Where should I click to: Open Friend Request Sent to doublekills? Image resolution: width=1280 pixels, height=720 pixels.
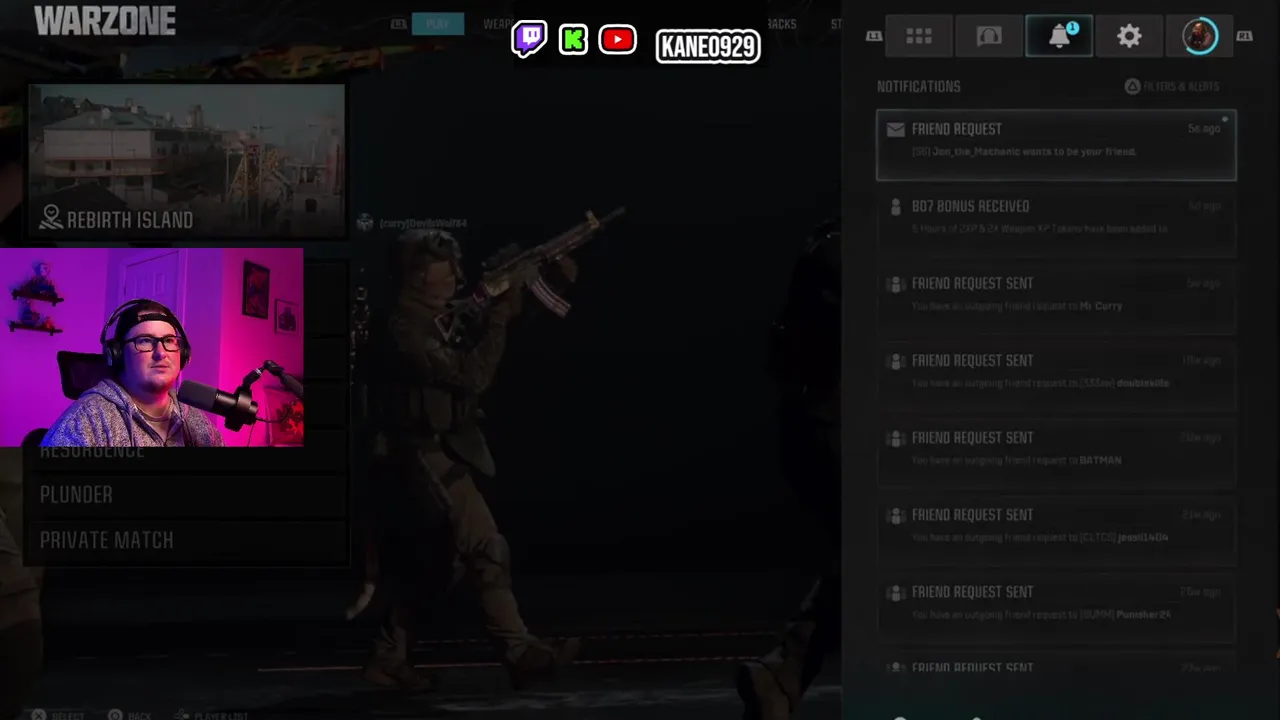pos(1056,375)
